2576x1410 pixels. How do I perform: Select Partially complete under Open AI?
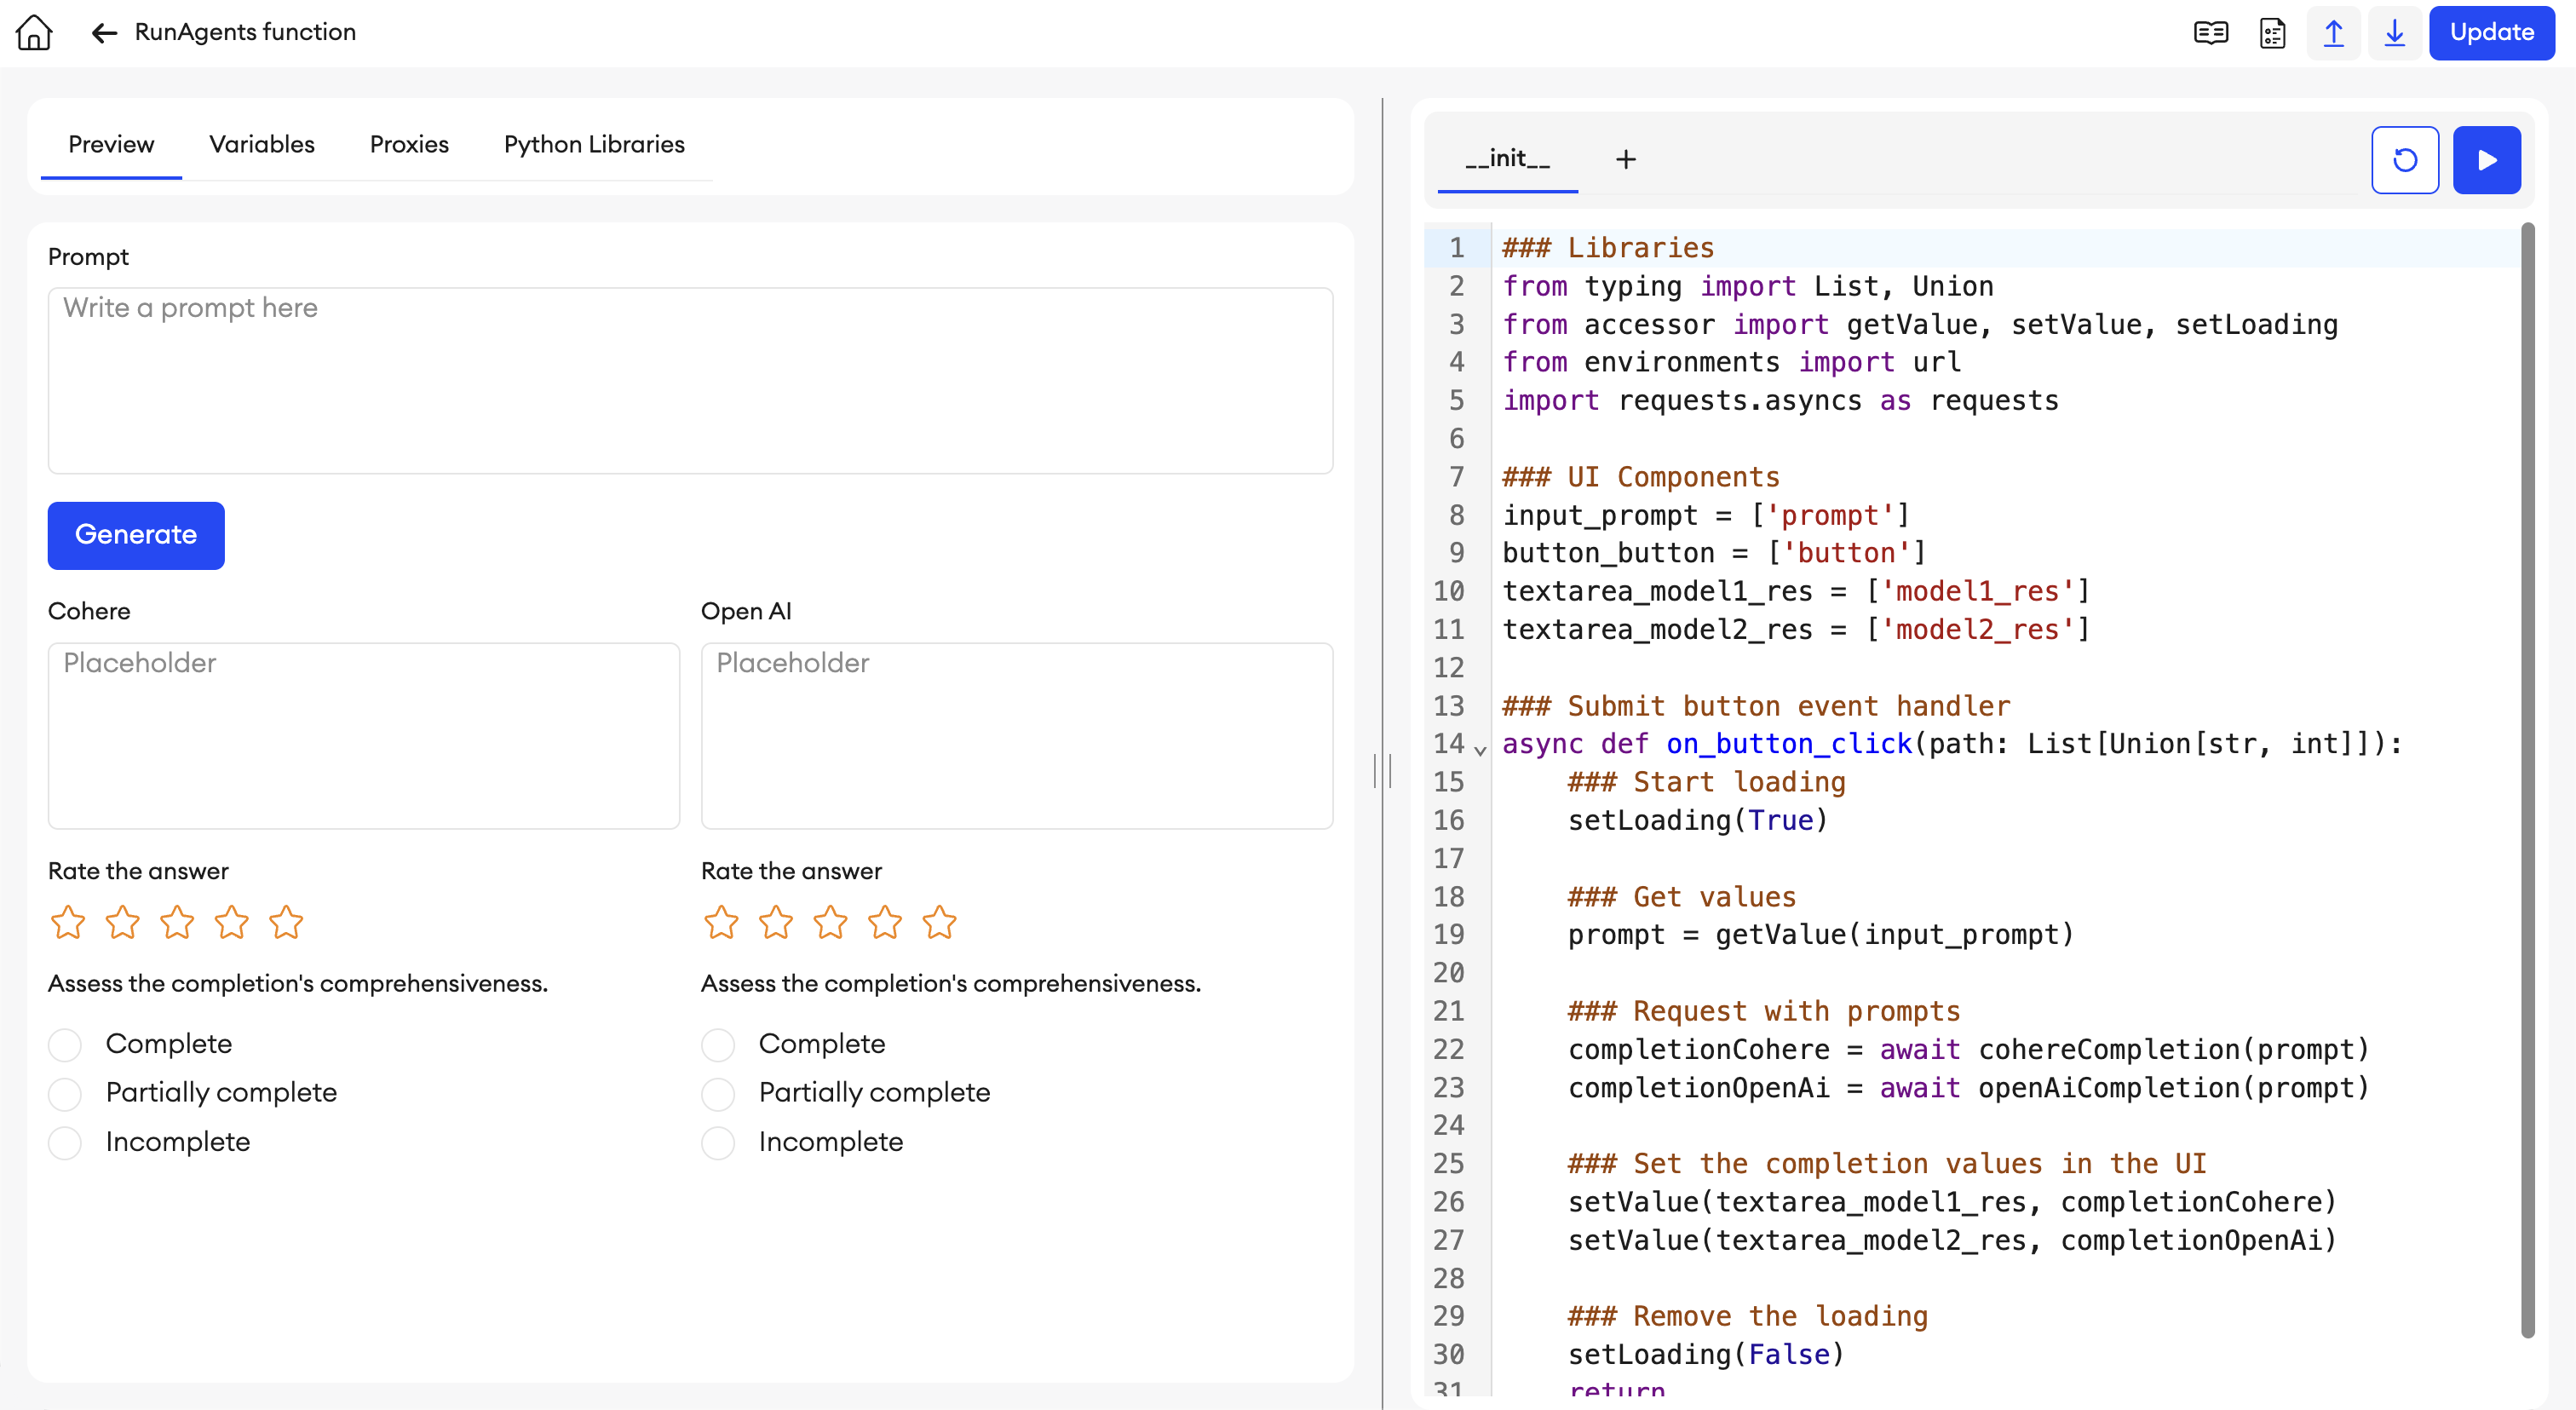[718, 1093]
